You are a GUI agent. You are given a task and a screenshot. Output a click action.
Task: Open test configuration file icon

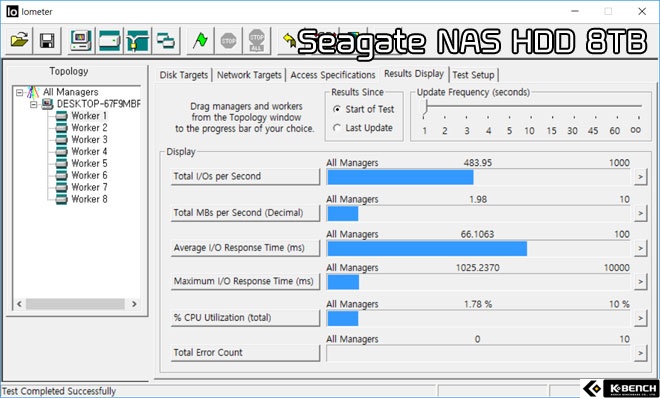coord(19,41)
